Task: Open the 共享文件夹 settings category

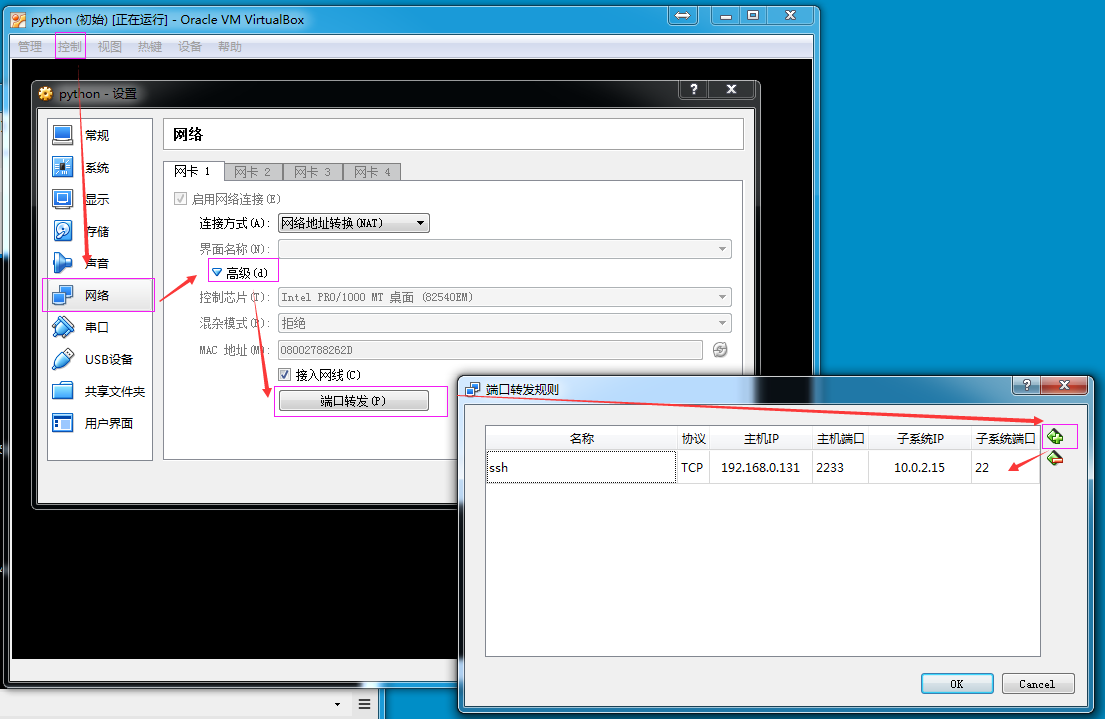Action: pos(100,391)
